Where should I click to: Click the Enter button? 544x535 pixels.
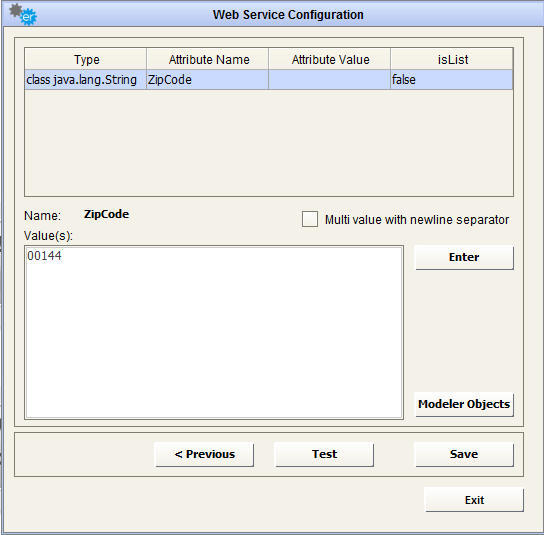464,257
